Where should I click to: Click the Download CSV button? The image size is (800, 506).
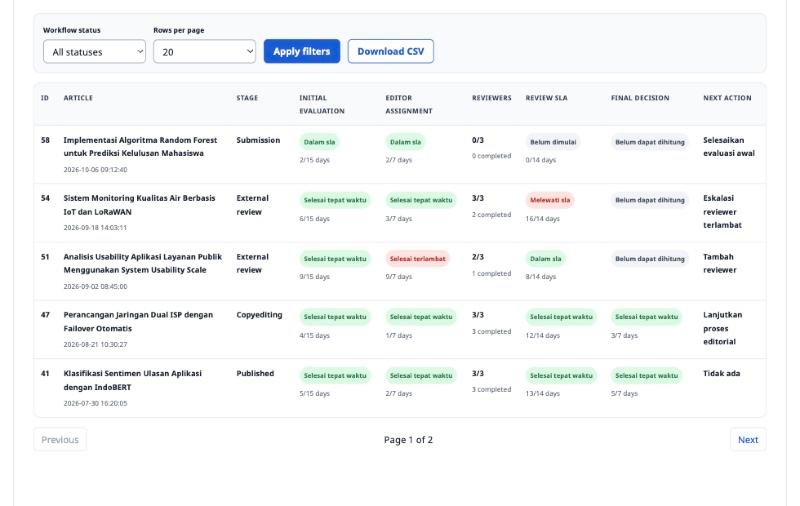click(x=391, y=52)
